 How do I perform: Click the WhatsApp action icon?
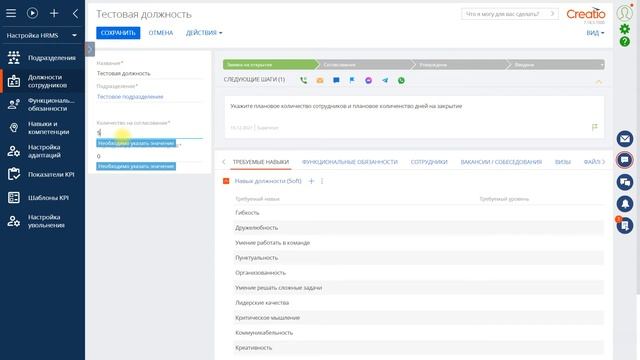(401, 80)
